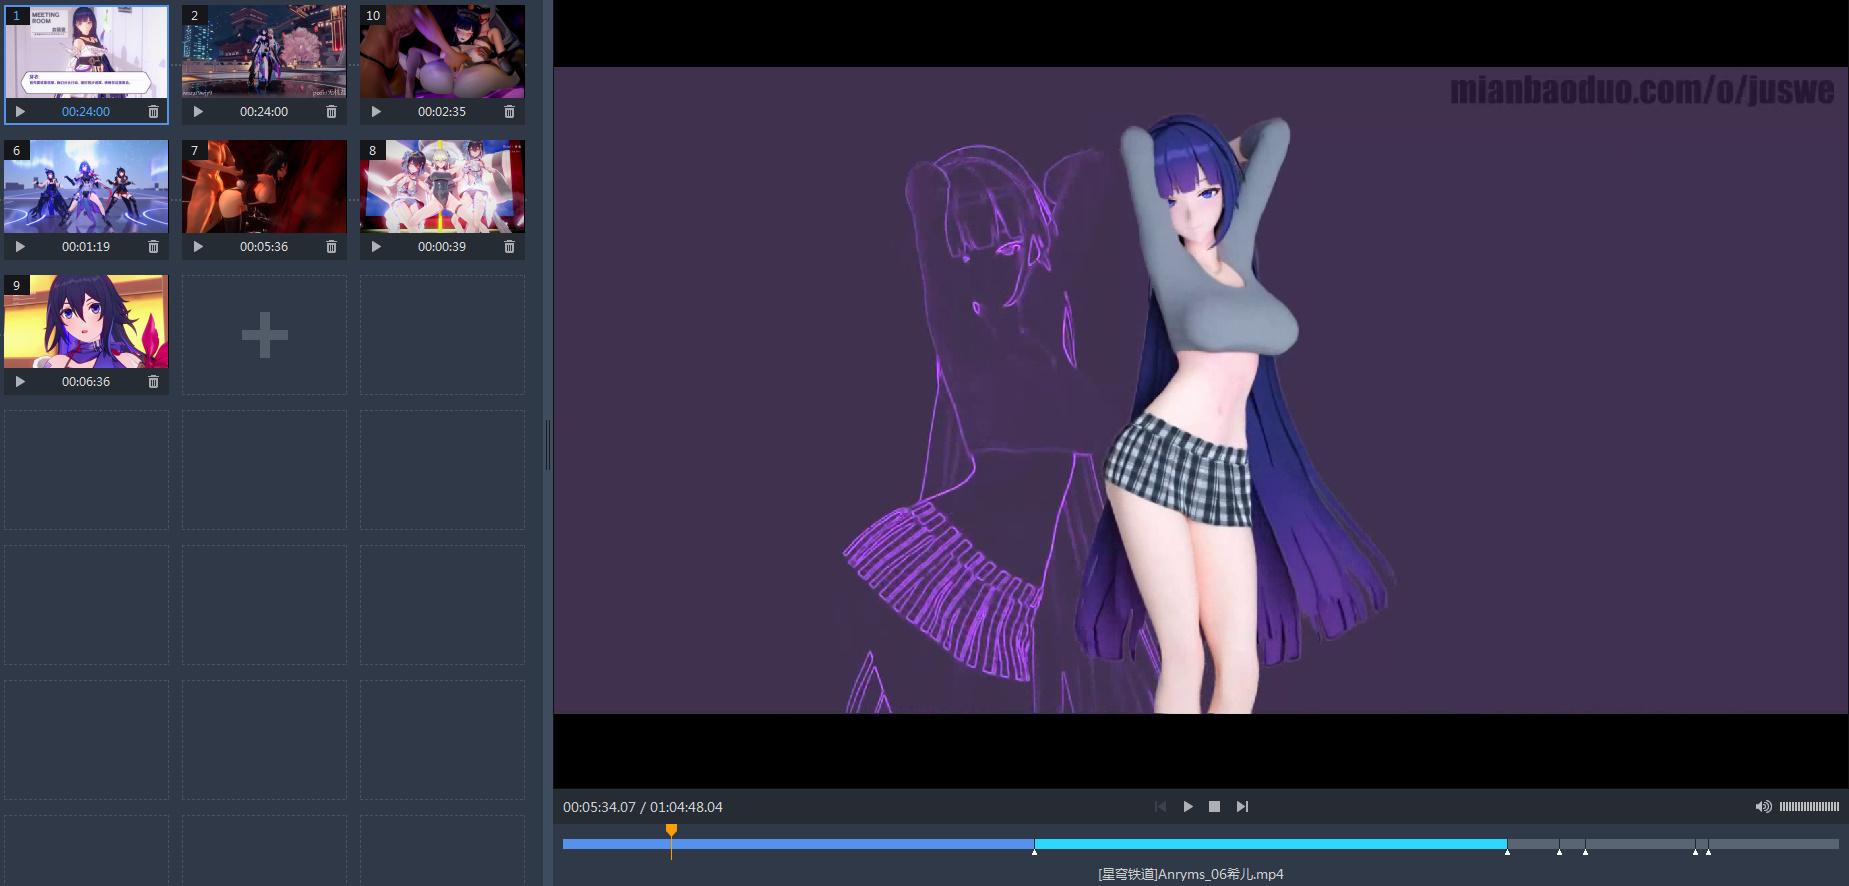Adjust the volume level bar

click(1809, 807)
